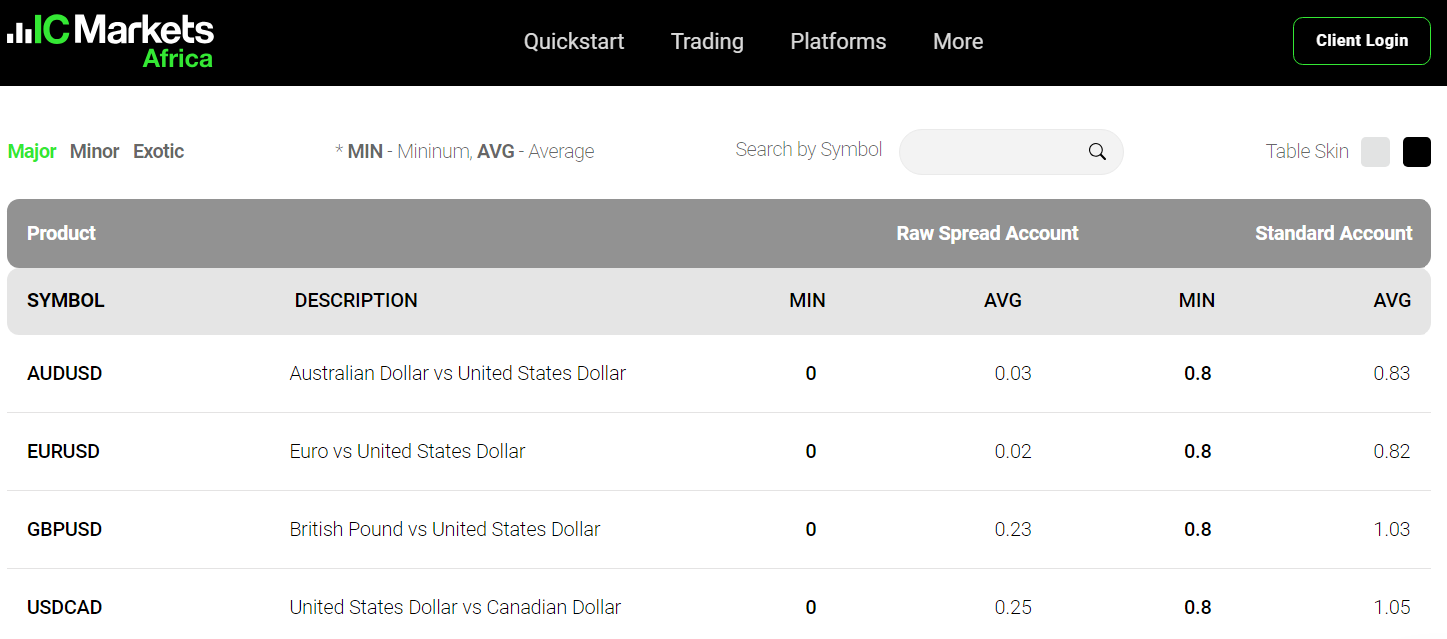Select the light gray table skin
Viewport: 1447px width, 639px height.
pyautogui.click(x=1375, y=152)
